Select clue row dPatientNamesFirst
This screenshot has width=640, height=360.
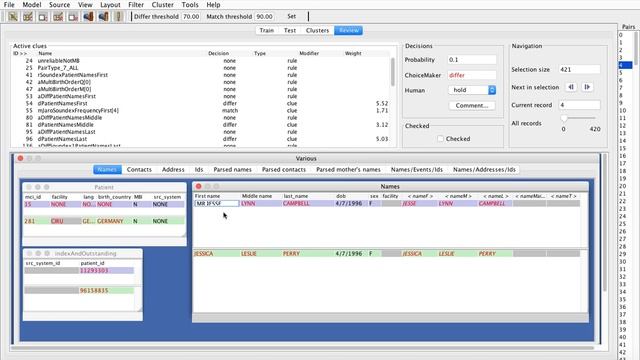click(200, 104)
